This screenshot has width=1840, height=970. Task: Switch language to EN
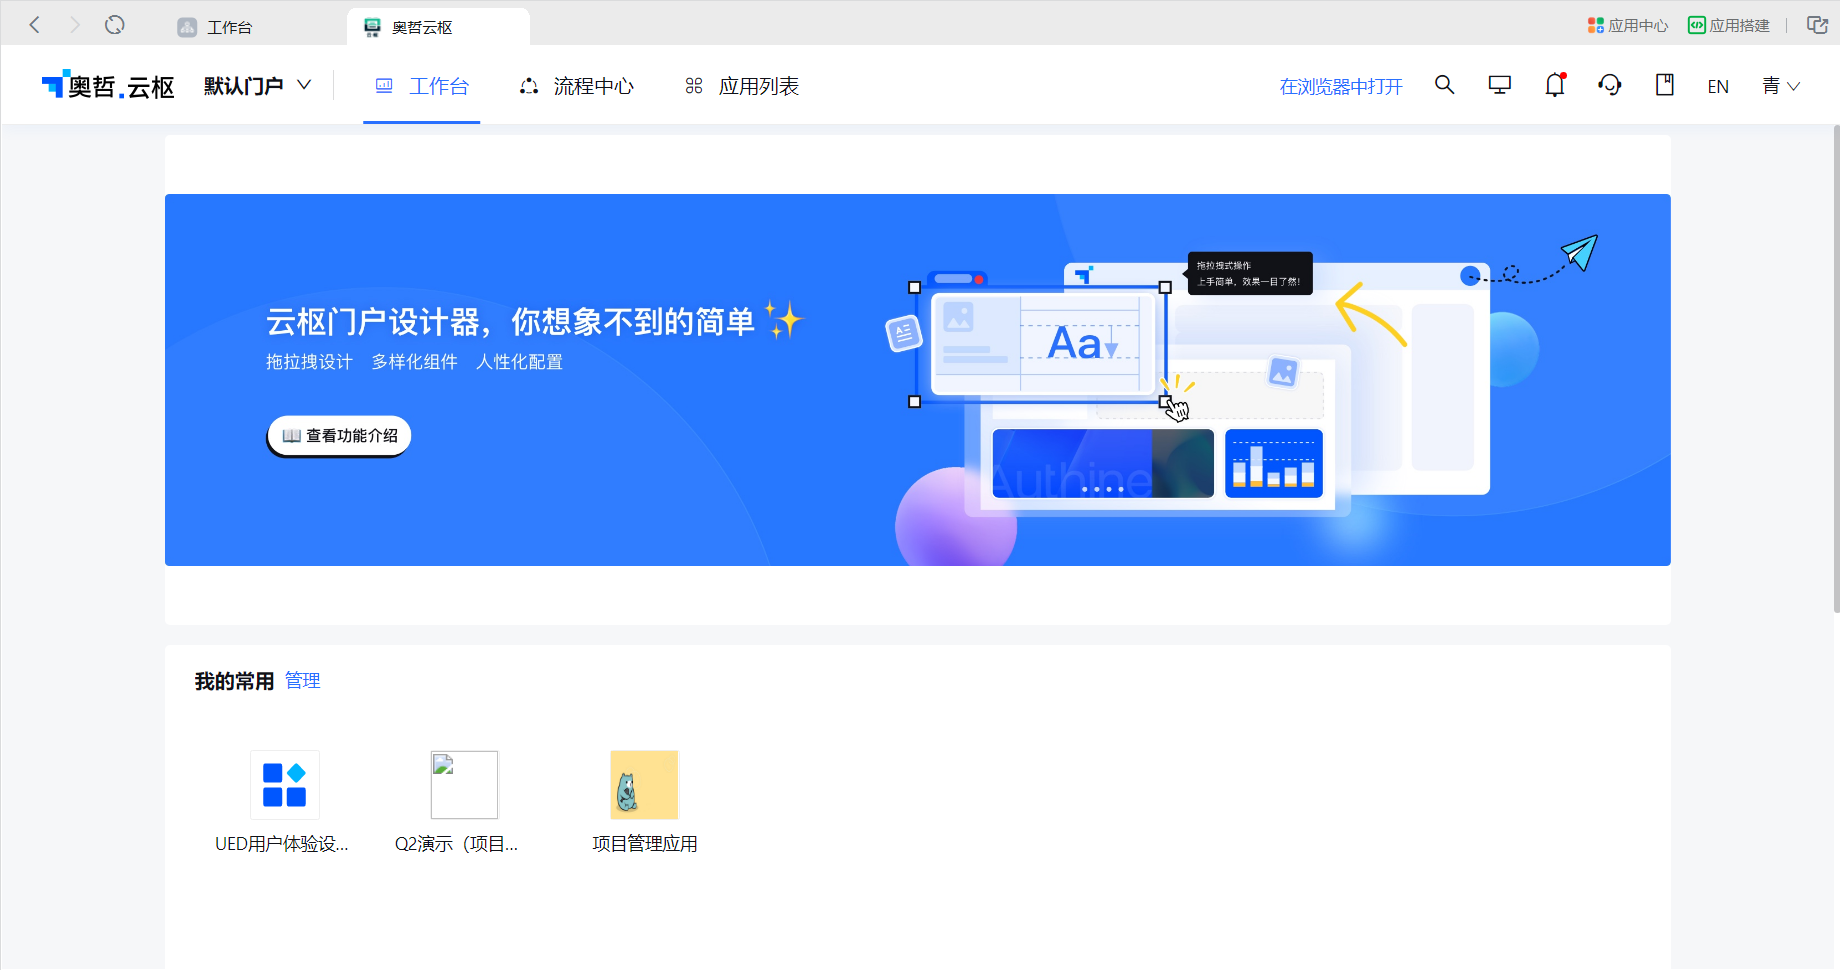[x=1718, y=87]
